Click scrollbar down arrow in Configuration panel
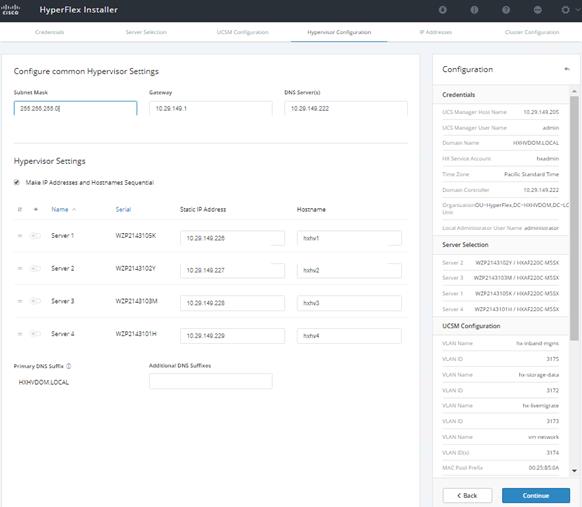Screen dimensions: 582x507 (x=574, y=471)
